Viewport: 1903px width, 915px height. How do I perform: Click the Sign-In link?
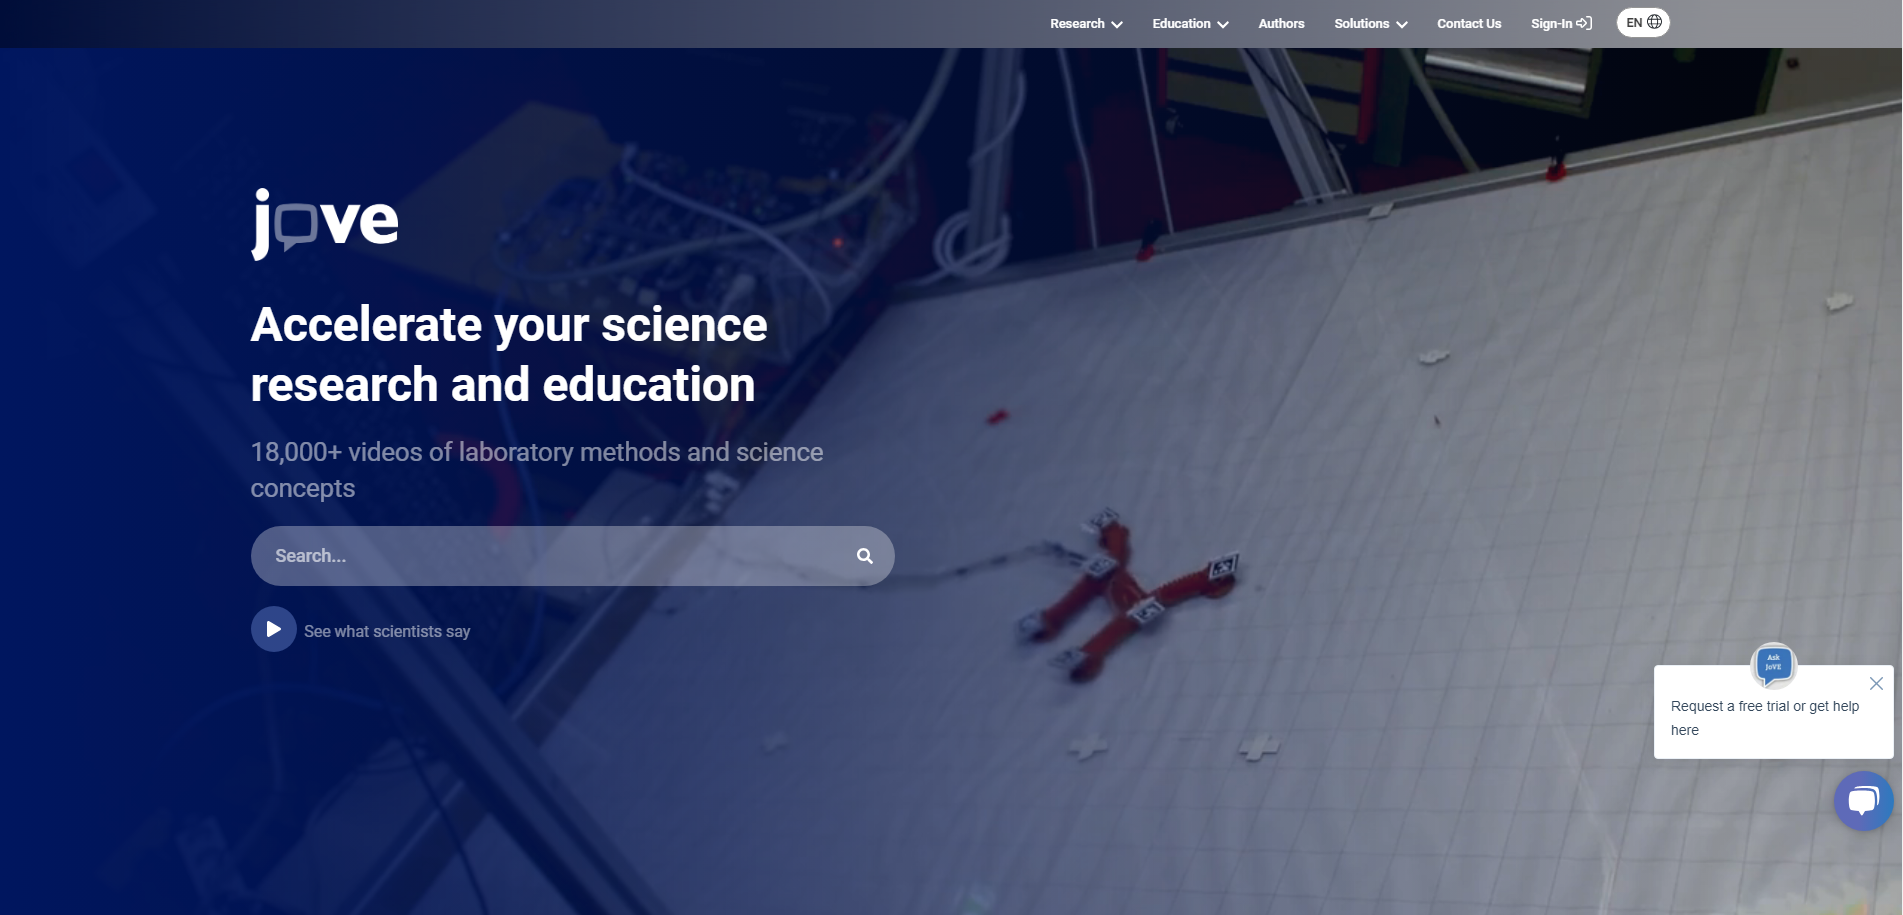(1561, 24)
